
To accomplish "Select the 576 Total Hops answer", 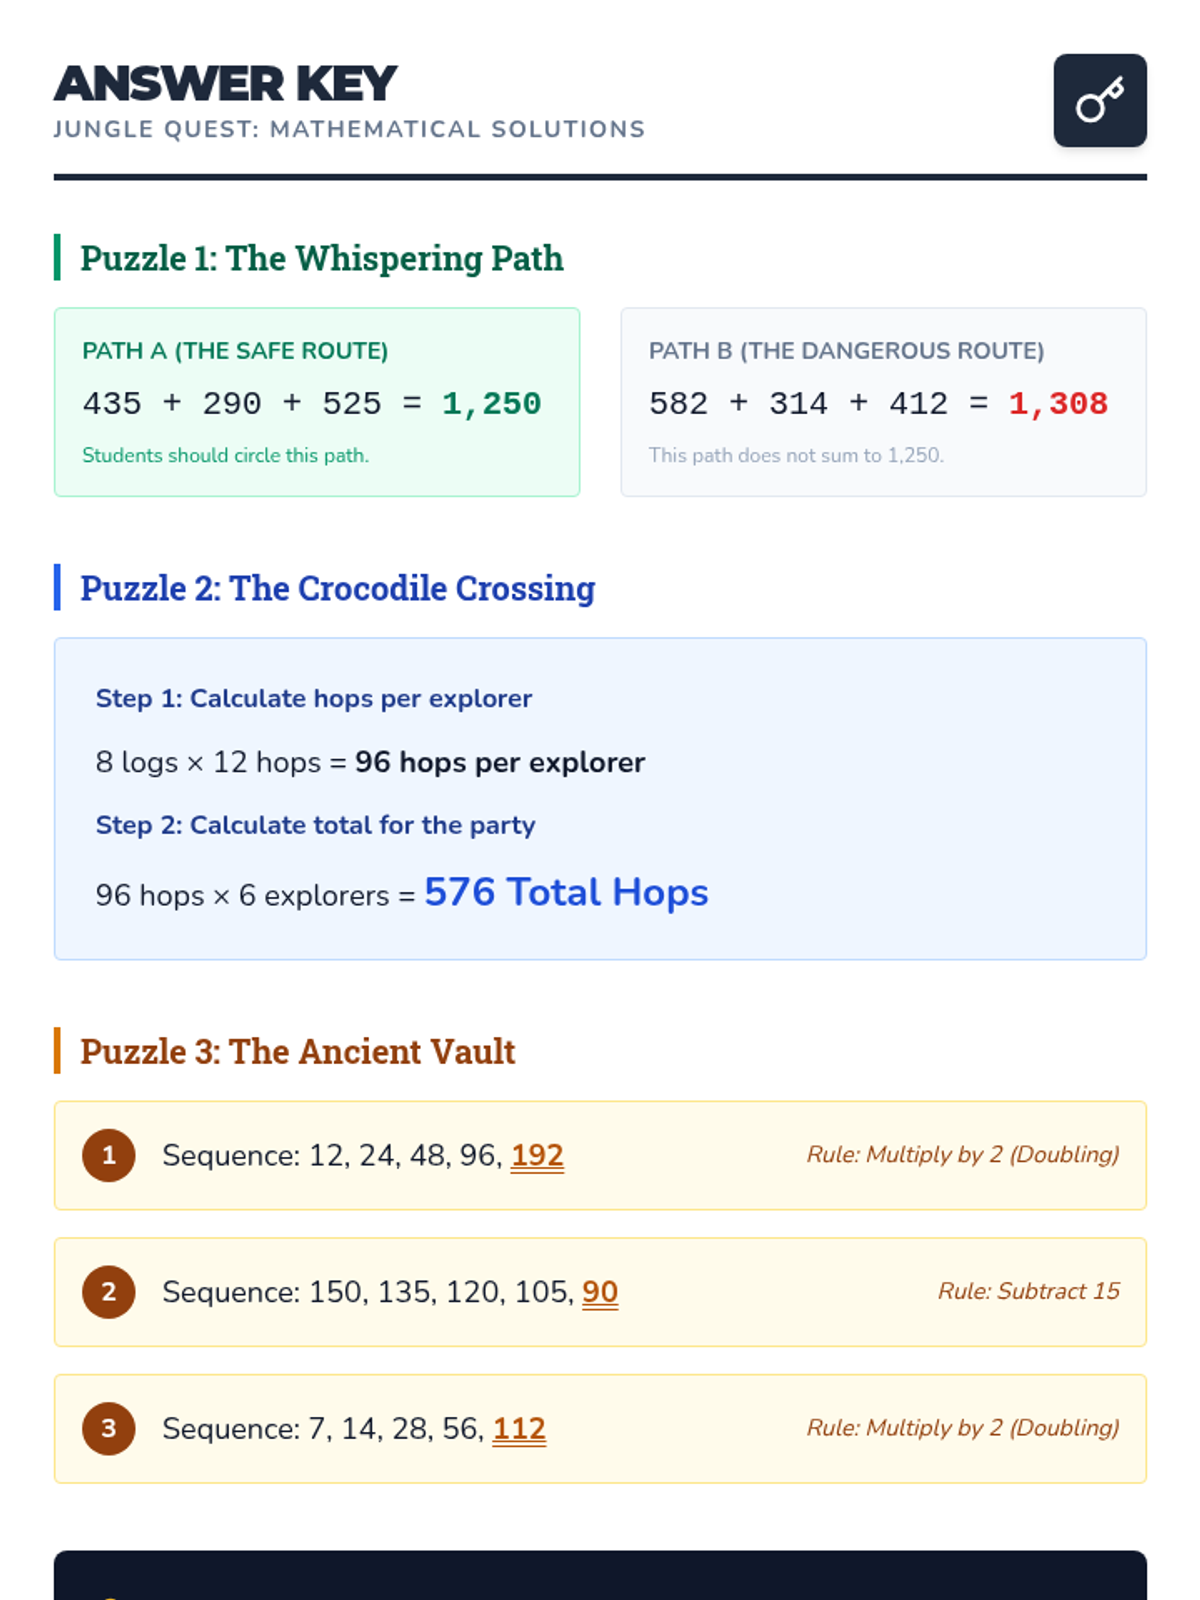I will coord(566,892).
